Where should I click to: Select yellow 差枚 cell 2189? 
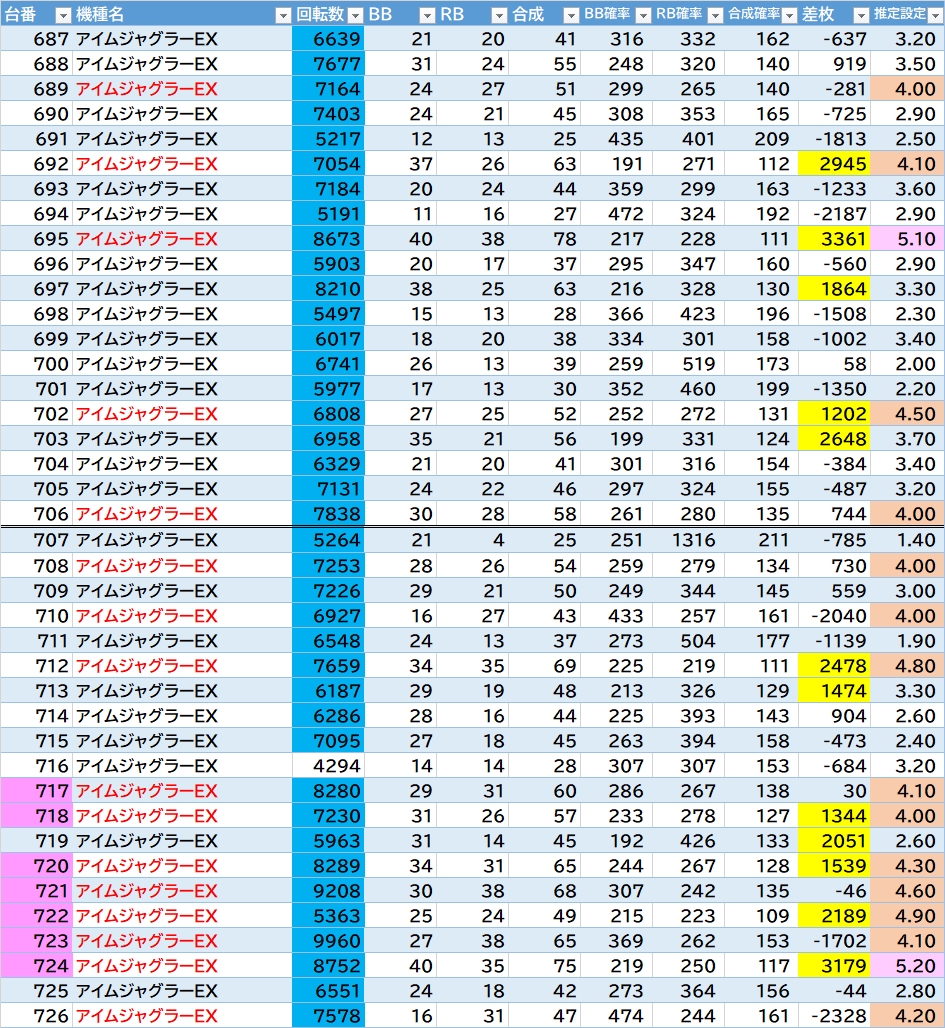[x=834, y=916]
